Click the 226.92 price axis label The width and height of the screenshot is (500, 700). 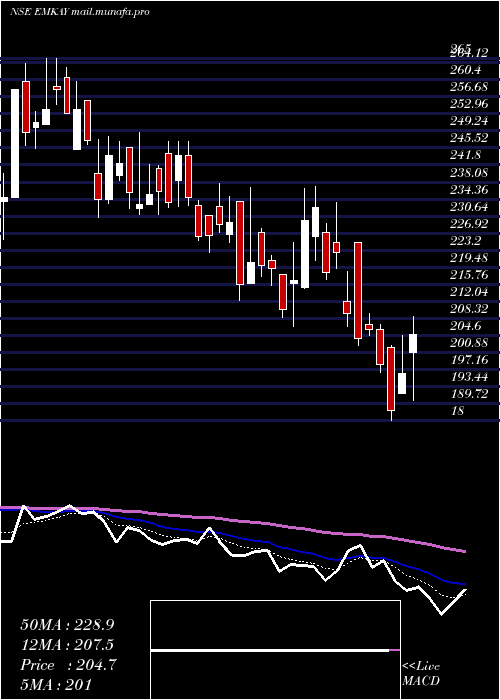click(469, 224)
